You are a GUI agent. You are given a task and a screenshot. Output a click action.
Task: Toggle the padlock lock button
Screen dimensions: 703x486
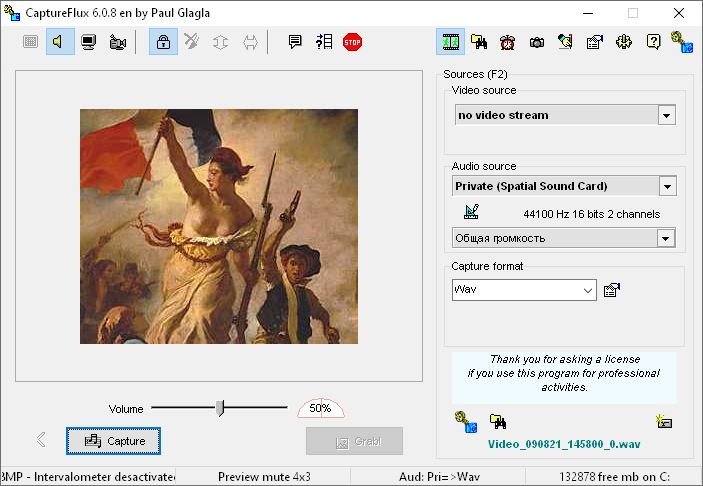(163, 42)
